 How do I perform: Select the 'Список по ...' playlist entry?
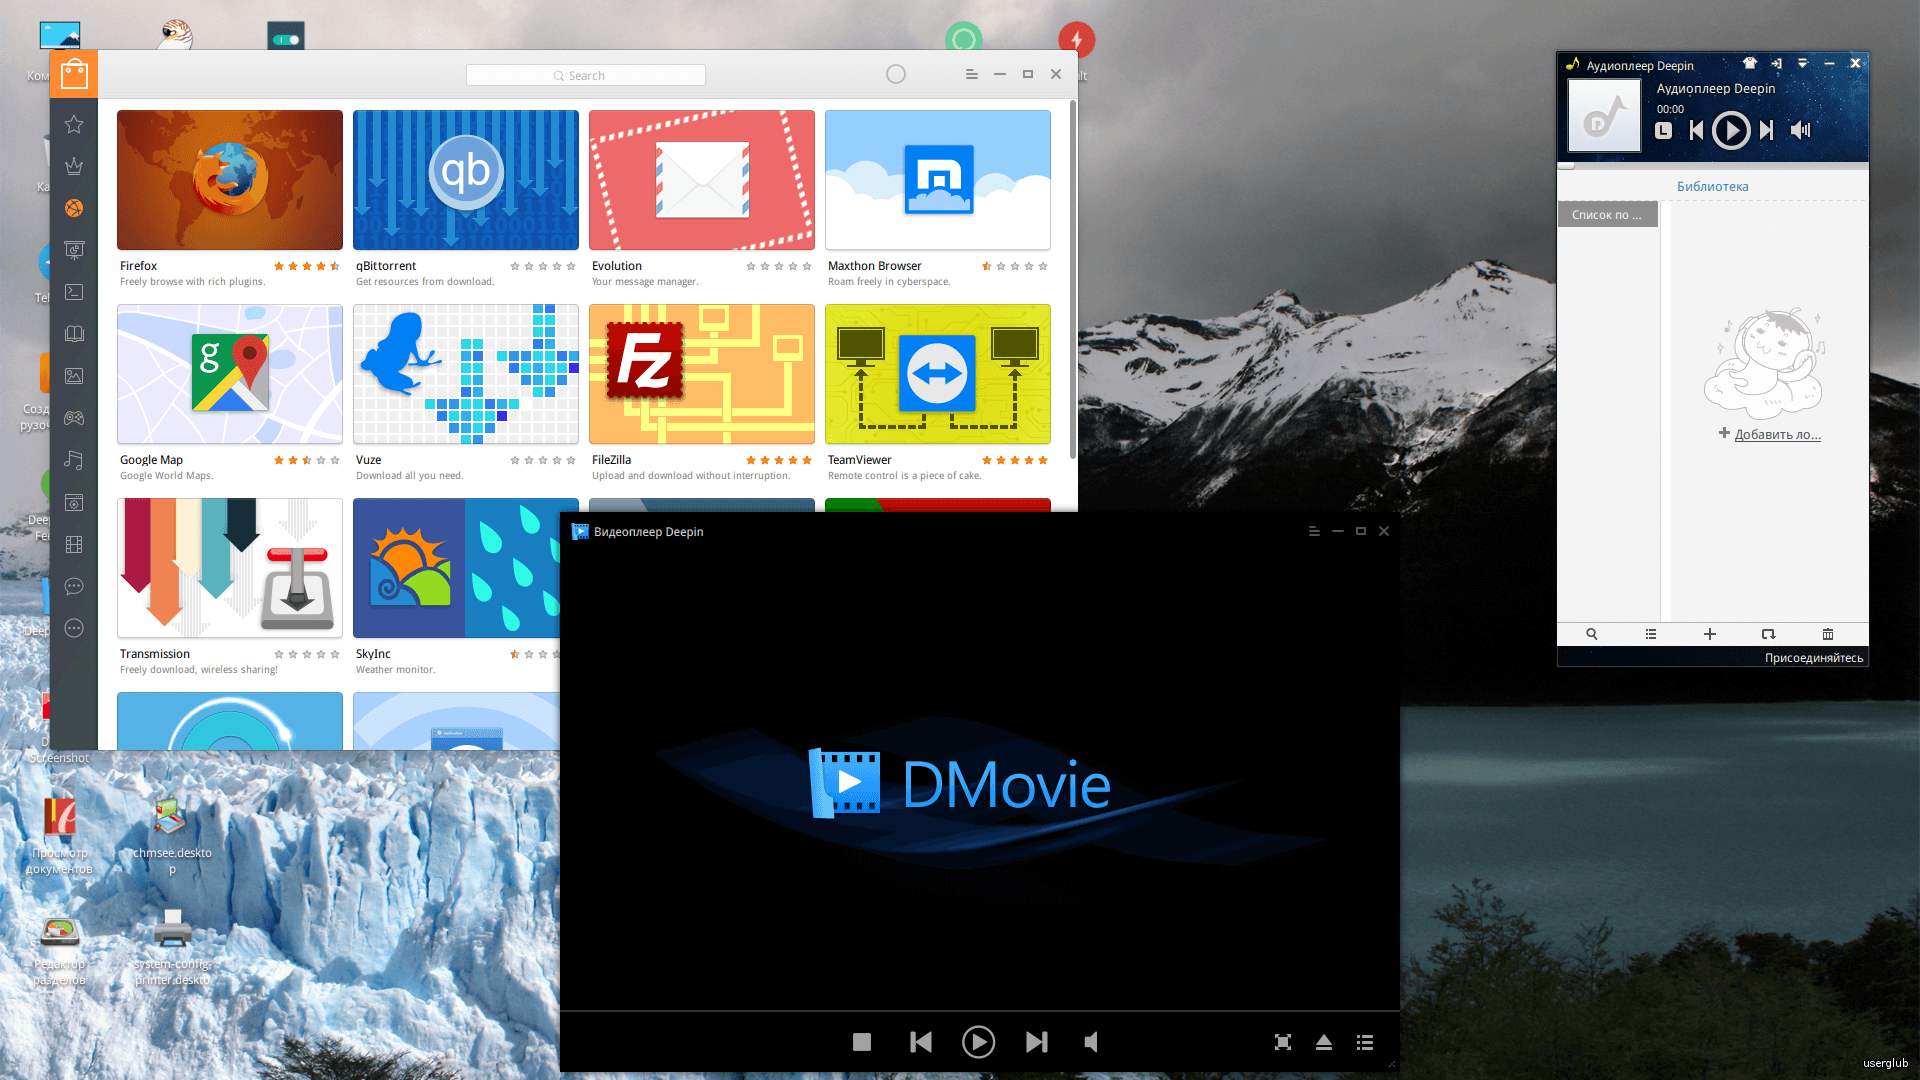1608,215
